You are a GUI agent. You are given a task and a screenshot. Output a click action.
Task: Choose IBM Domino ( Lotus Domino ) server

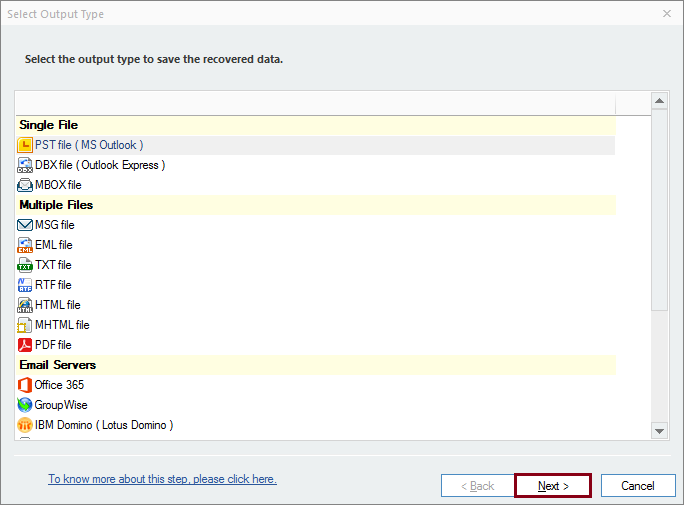click(315, 425)
